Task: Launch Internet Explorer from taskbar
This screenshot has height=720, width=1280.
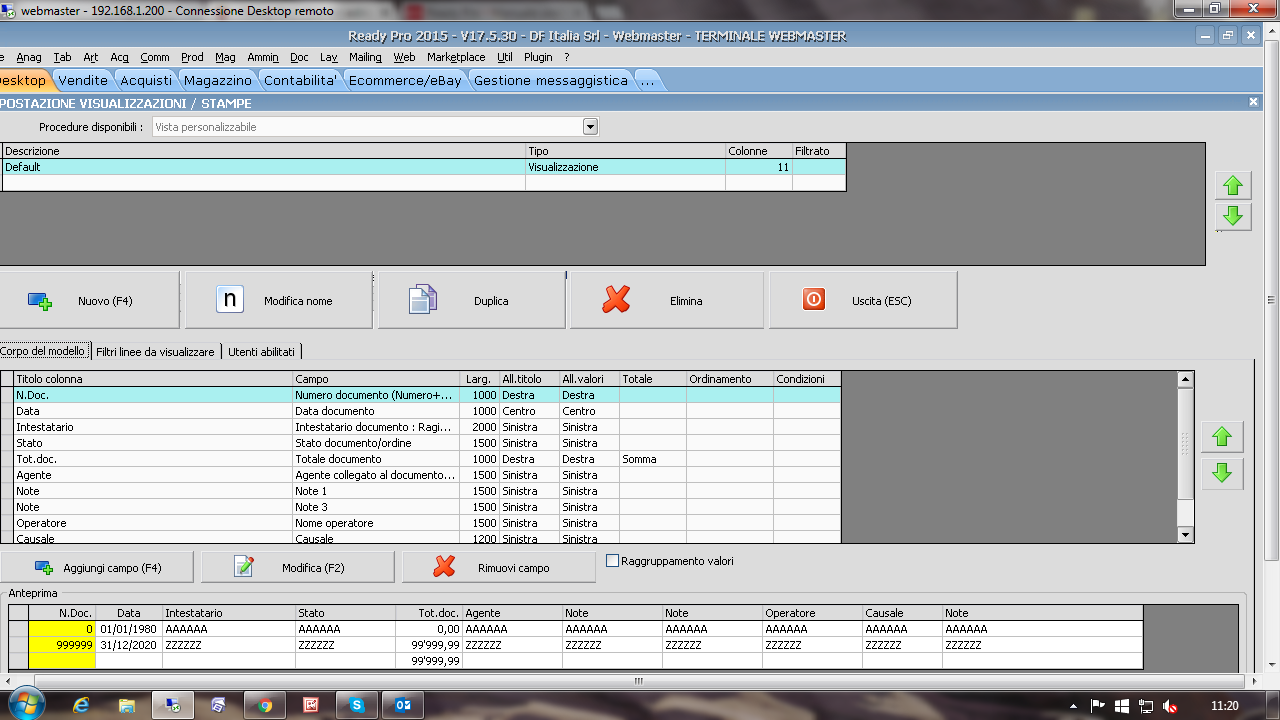Action: pyautogui.click(x=81, y=705)
